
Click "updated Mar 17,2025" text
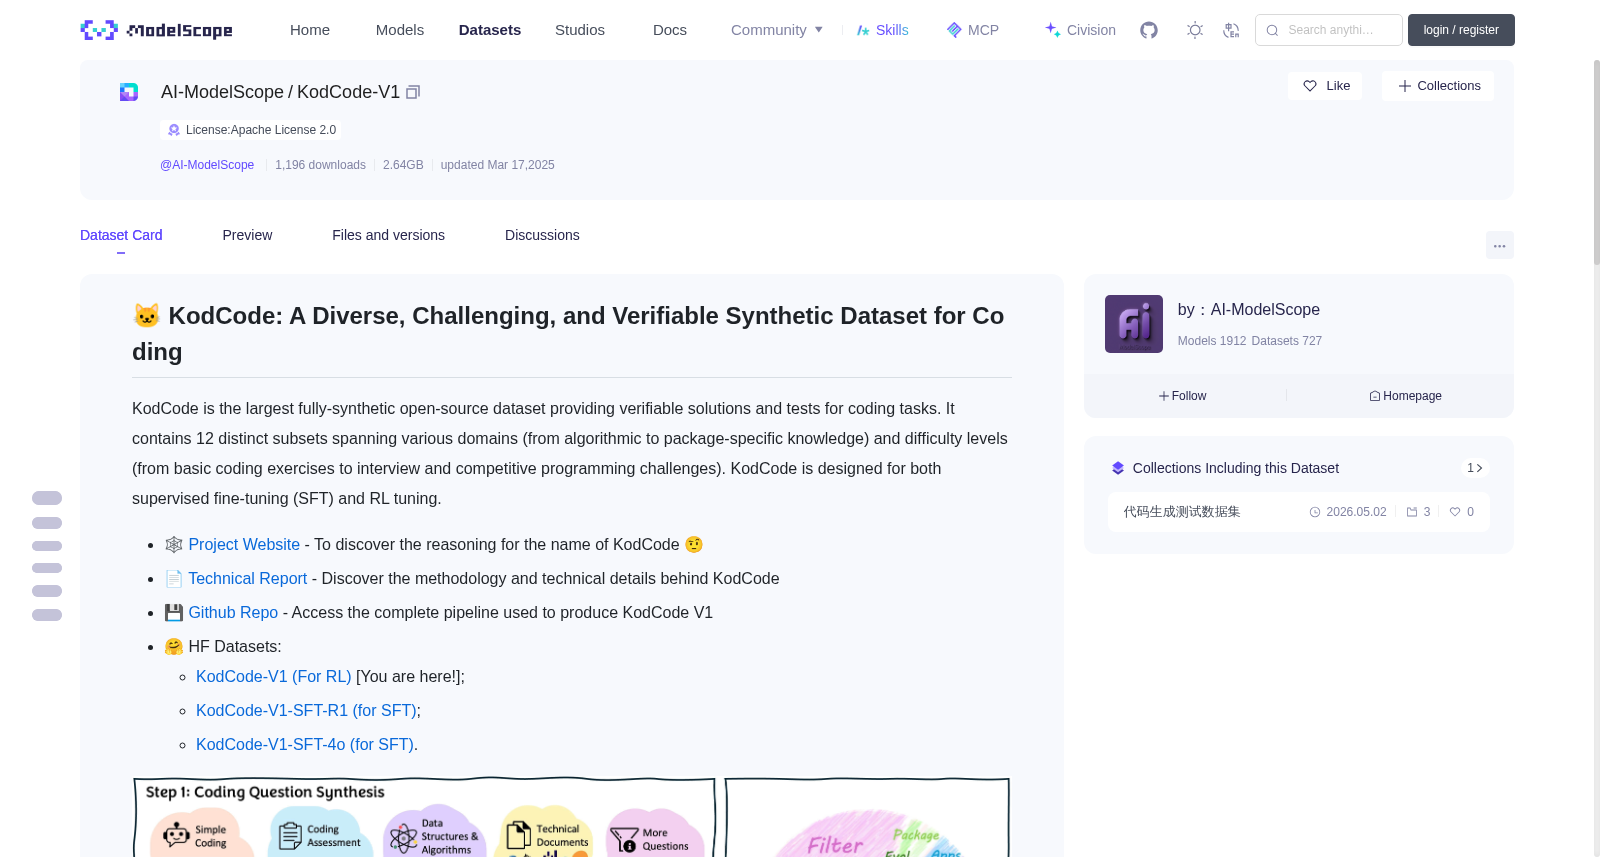pos(497,165)
